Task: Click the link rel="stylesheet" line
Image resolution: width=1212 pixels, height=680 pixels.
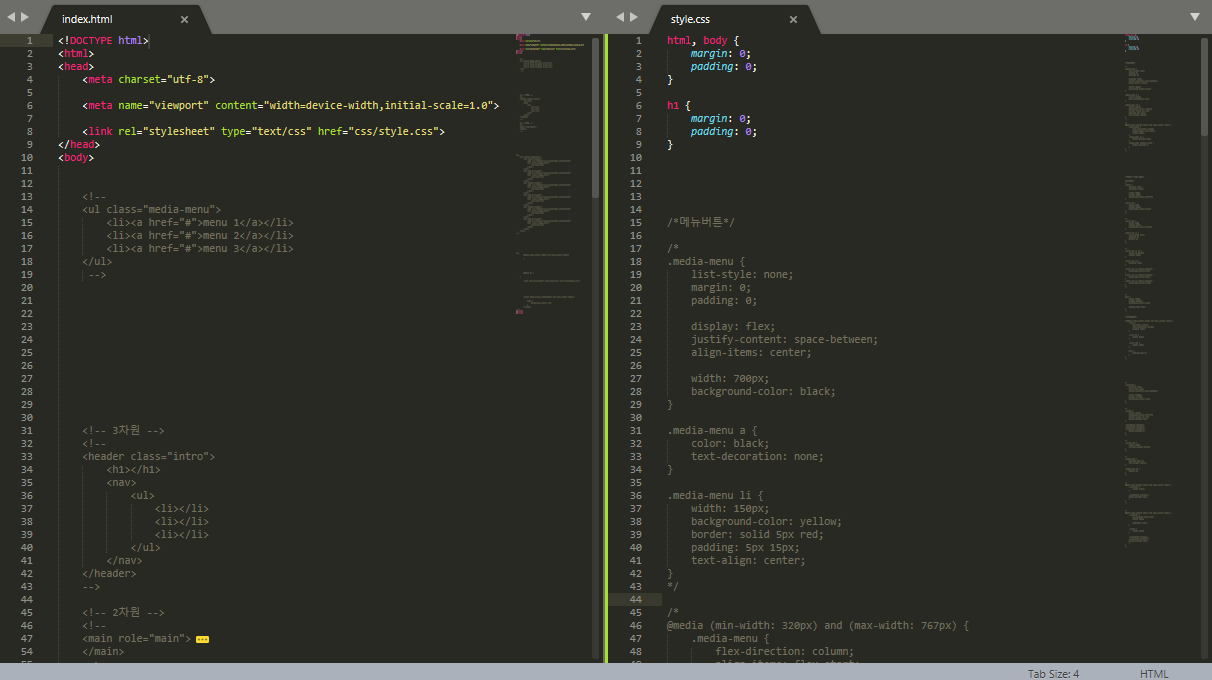Action: 264,132
